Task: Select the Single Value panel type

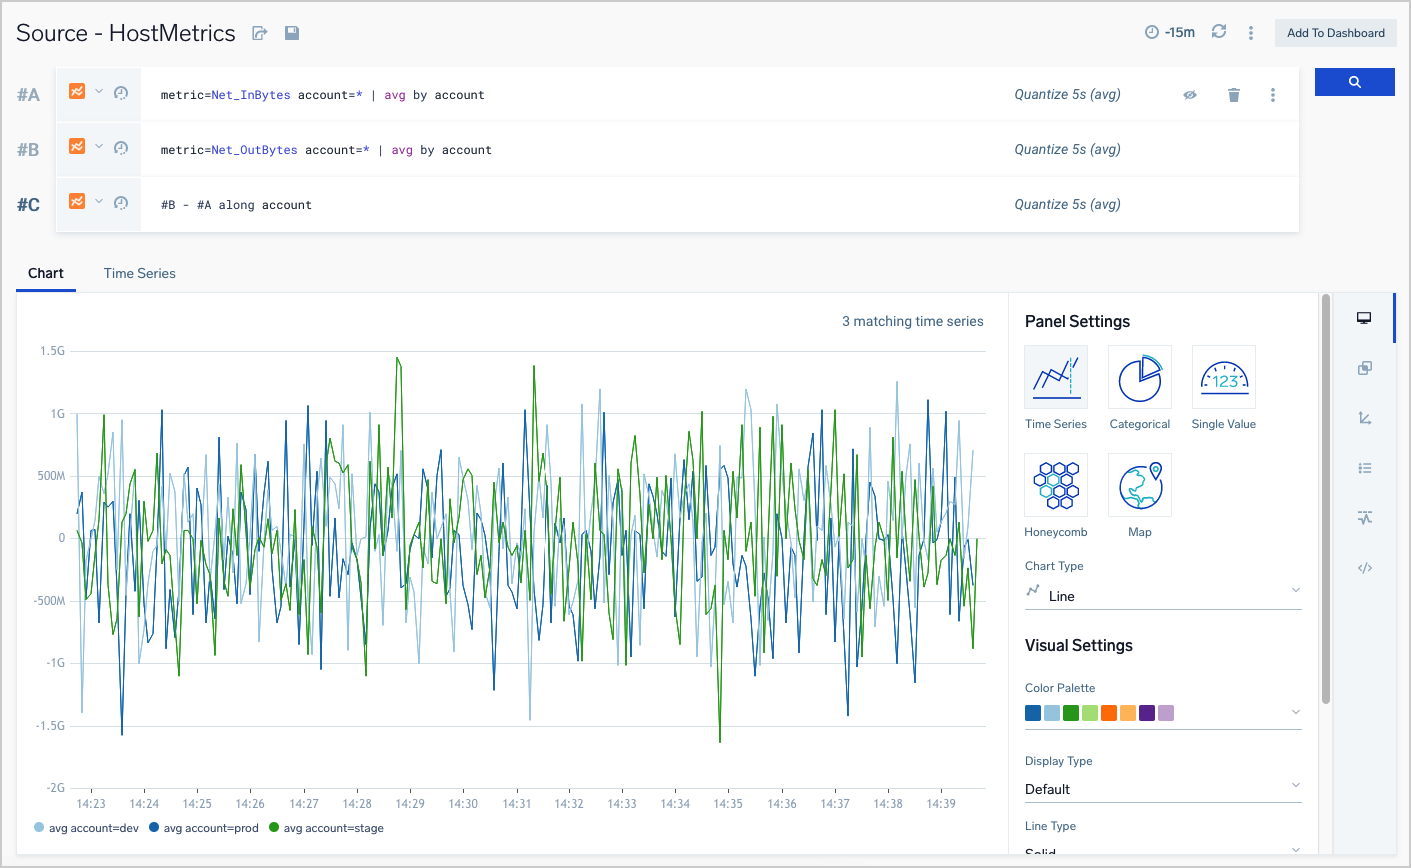Action: (x=1223, y=377)
